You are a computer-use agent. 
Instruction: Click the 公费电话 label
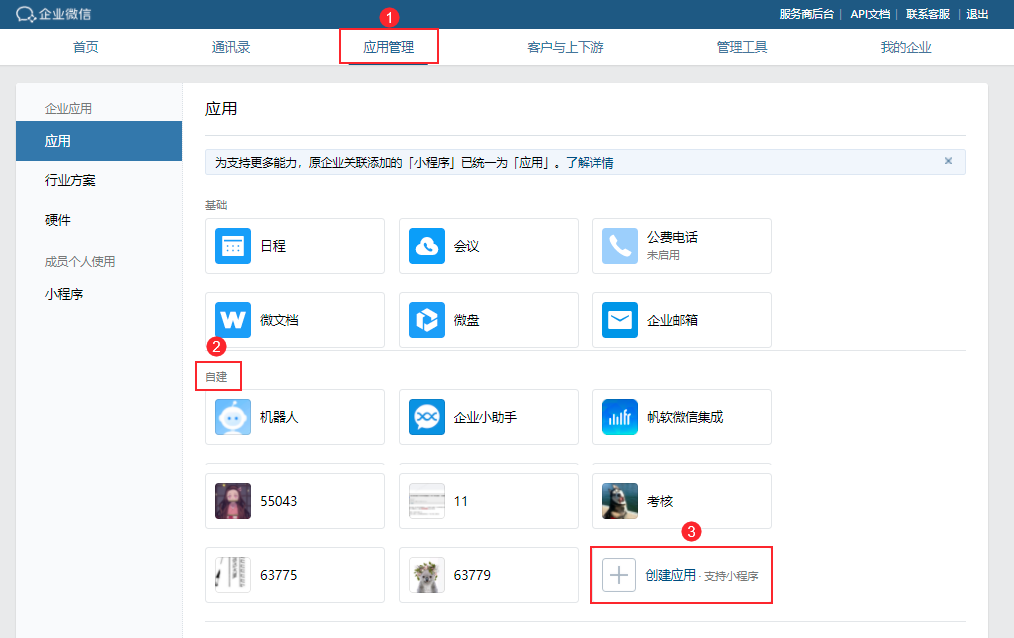click(x=673, y=237)
